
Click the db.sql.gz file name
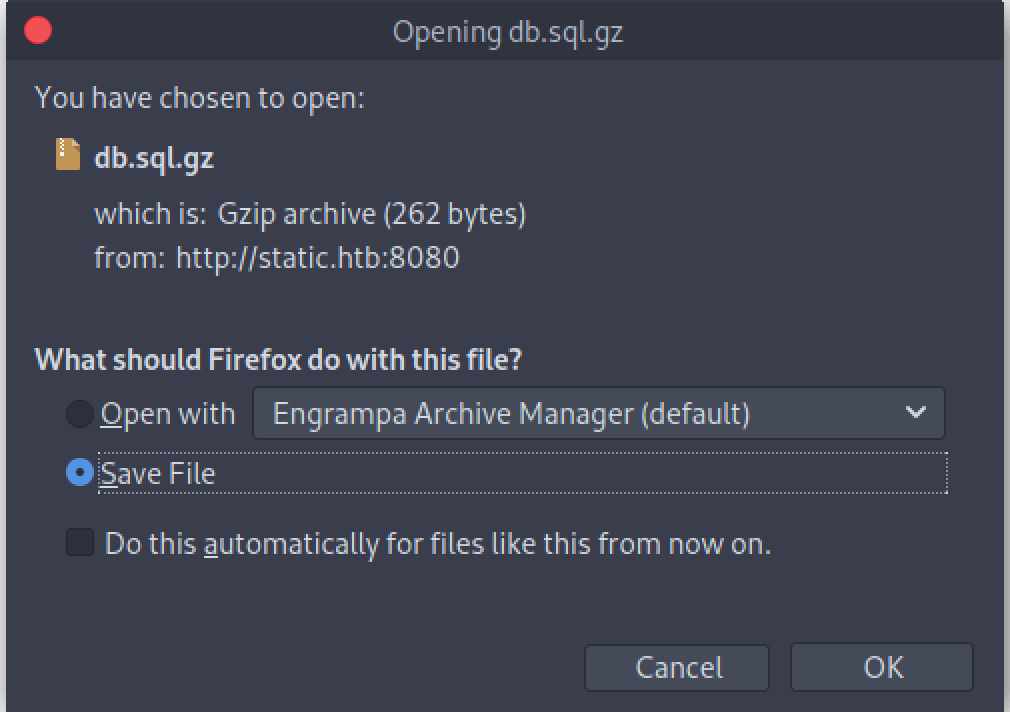(154, 158)
